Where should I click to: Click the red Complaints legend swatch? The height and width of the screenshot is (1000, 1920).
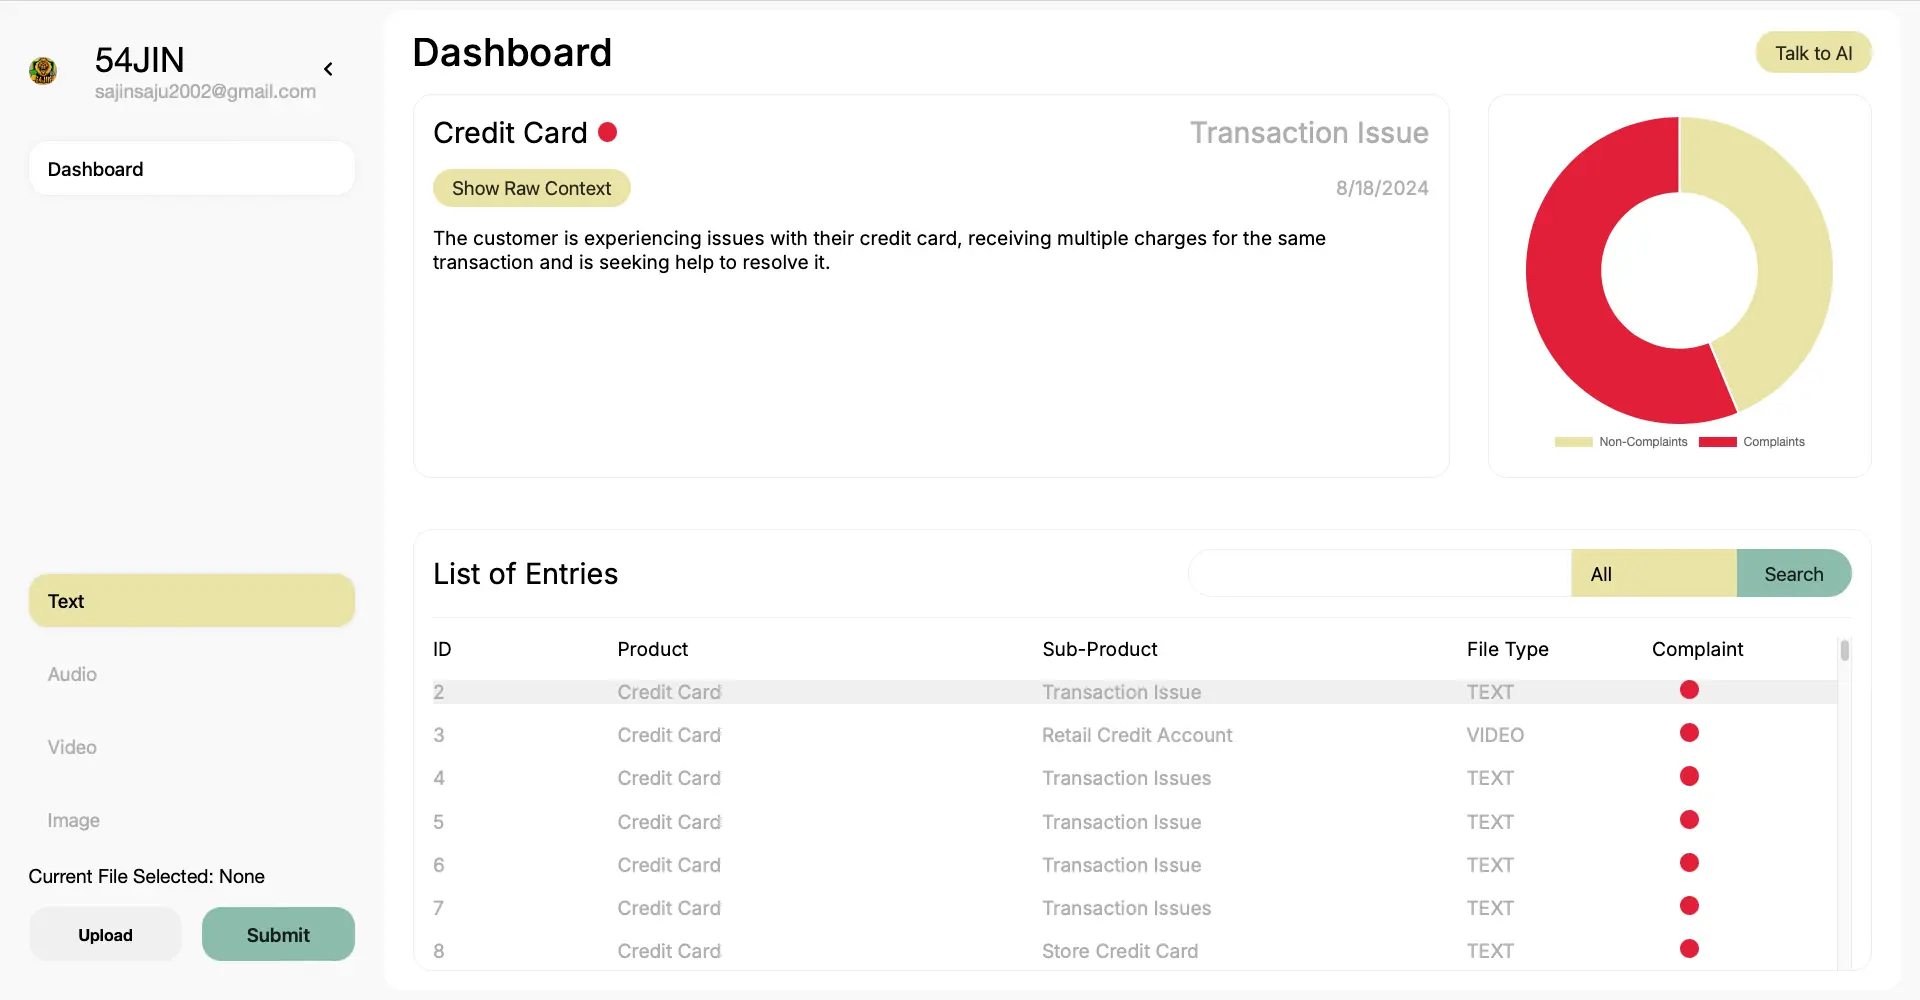1717,442
